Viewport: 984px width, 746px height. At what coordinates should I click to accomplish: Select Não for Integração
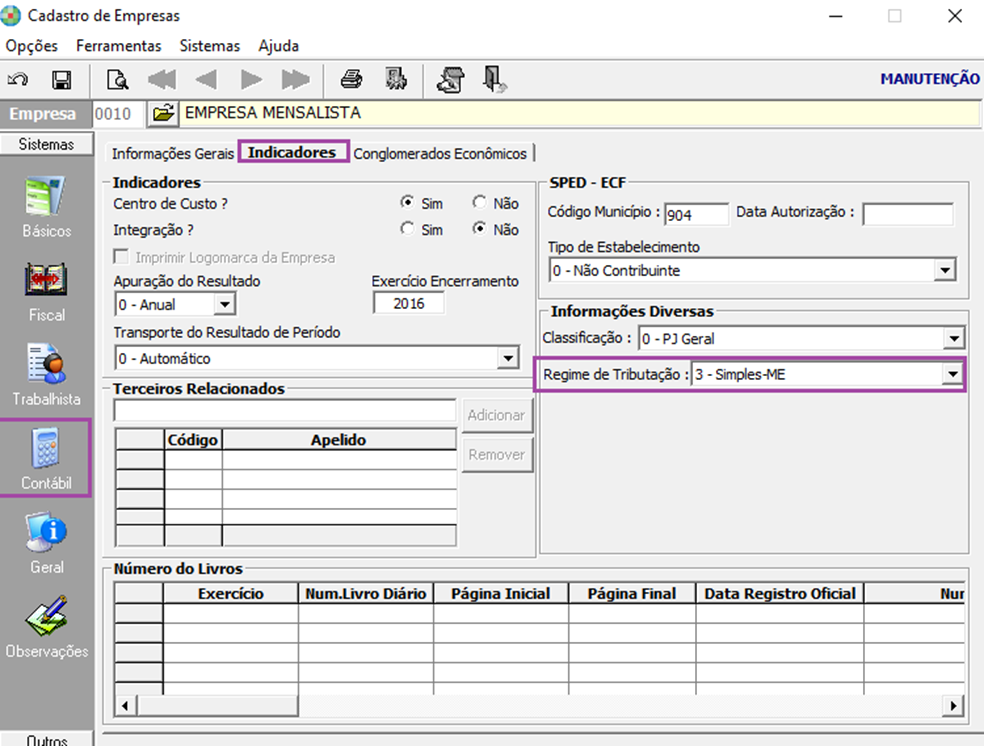pos(479,229)
